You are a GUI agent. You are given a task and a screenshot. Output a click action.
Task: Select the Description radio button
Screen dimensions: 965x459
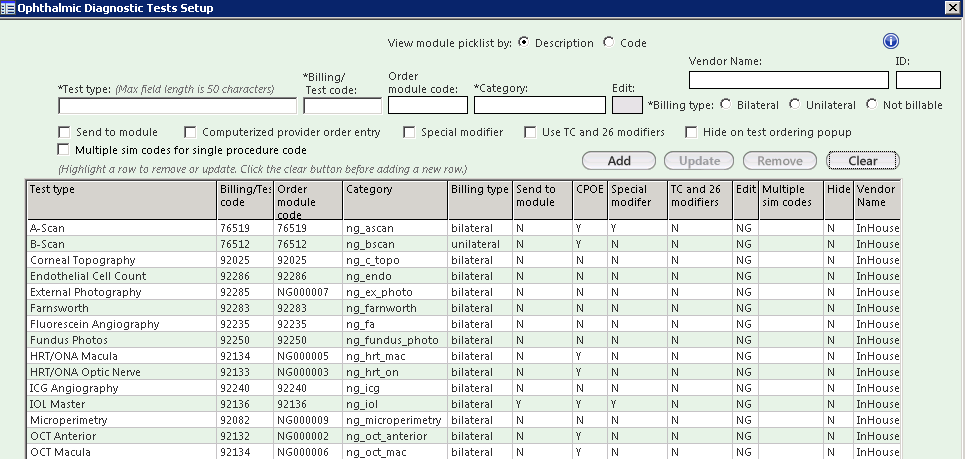click(524, 42)
